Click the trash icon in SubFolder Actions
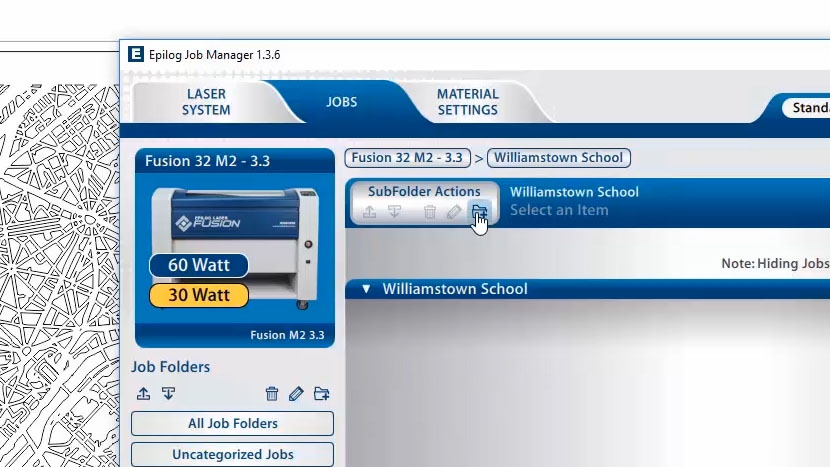 pos(430,212)
